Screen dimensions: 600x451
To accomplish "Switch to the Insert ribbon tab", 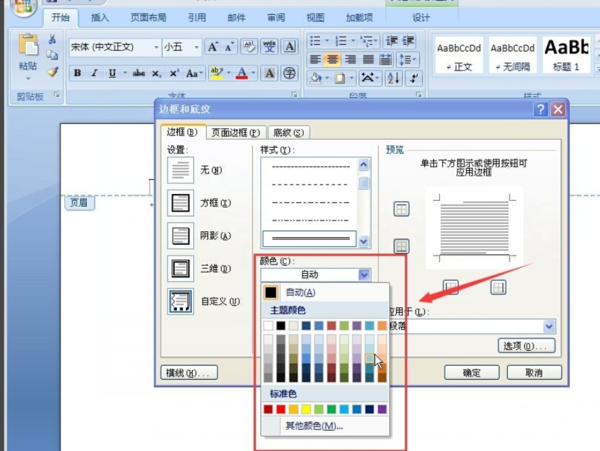I will [x=99, y=18].
